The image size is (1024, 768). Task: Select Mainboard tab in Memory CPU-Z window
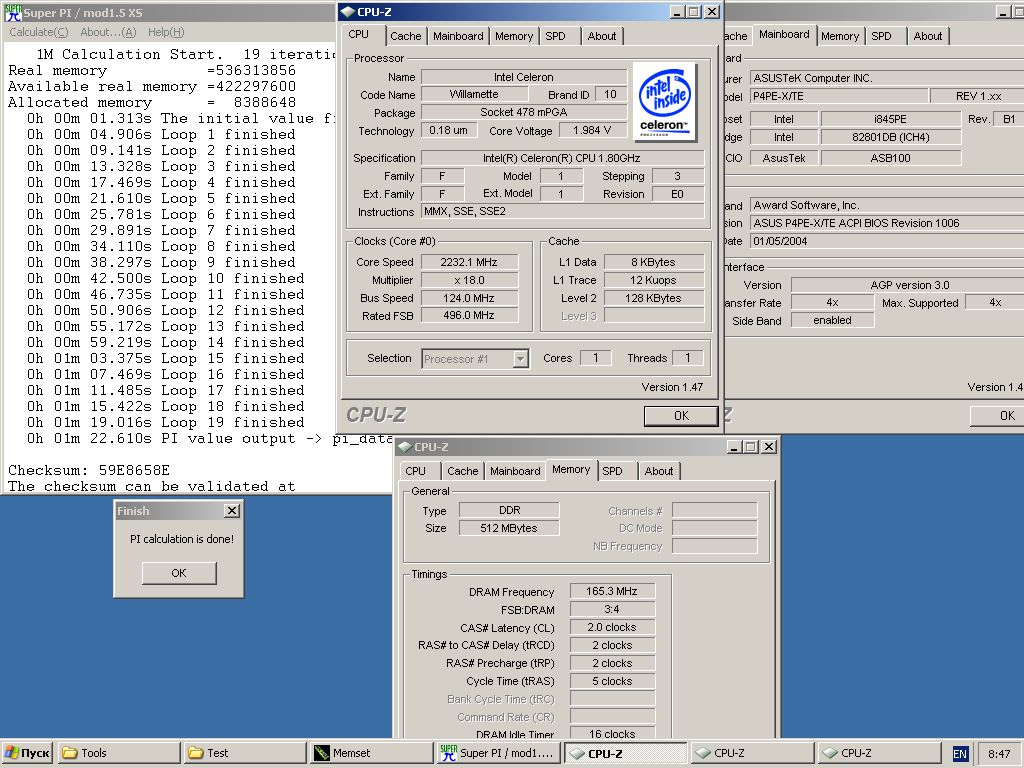coord(515,471)
